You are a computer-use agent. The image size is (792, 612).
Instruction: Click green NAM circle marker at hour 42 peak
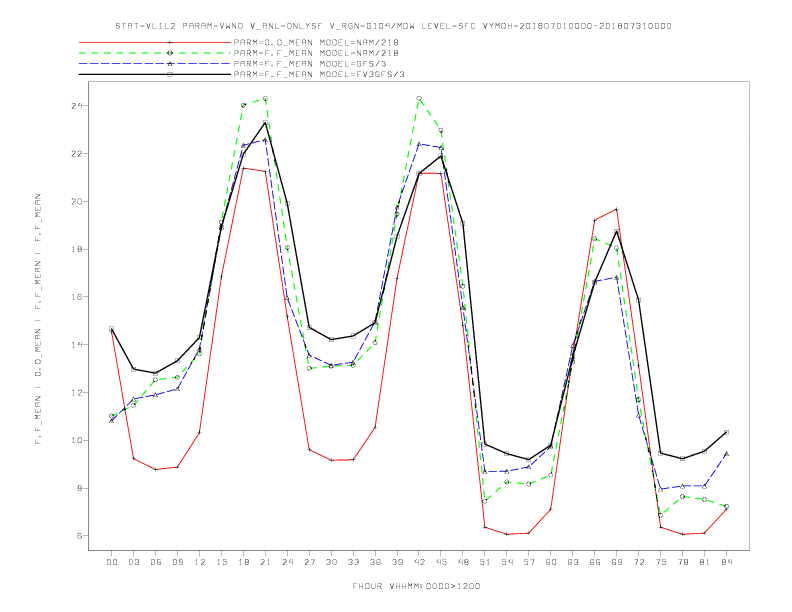click(x=419, y=98)
